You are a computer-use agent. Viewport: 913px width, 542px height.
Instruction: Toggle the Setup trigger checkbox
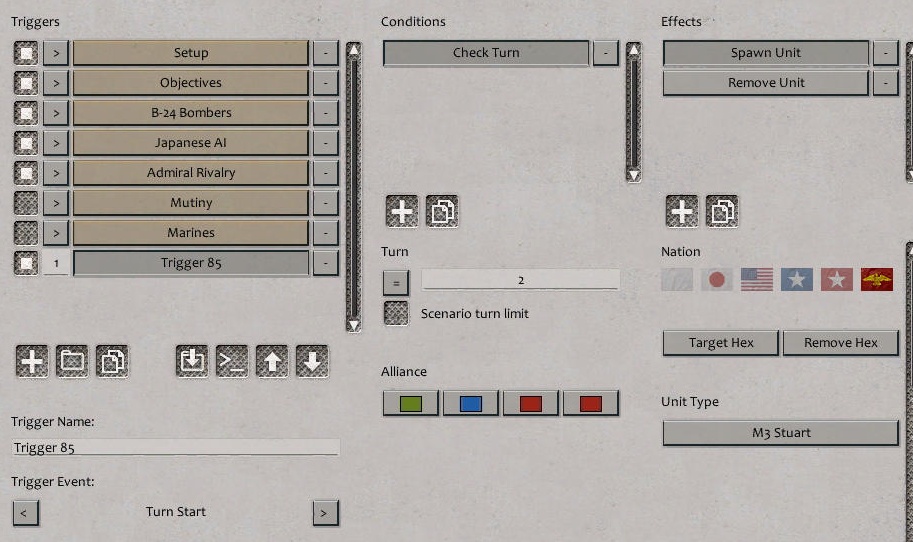click(26, 53)
